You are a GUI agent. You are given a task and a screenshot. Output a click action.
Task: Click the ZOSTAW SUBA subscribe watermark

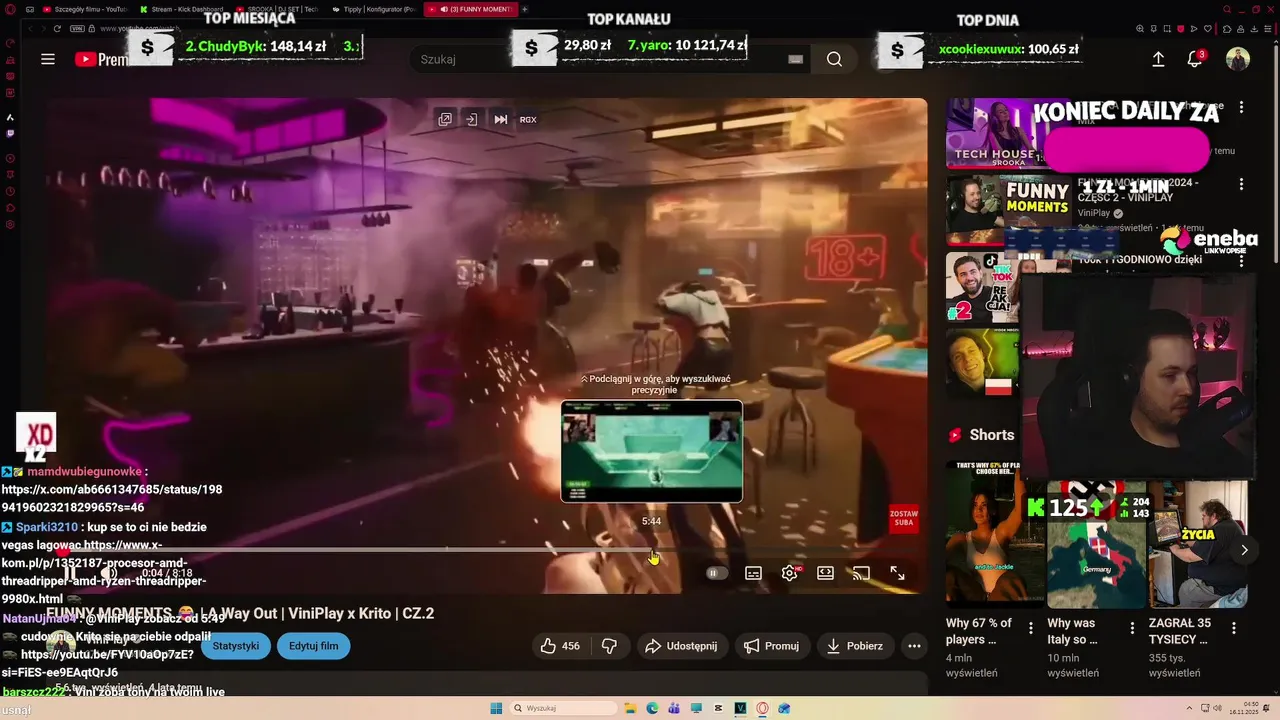[903, 519]
